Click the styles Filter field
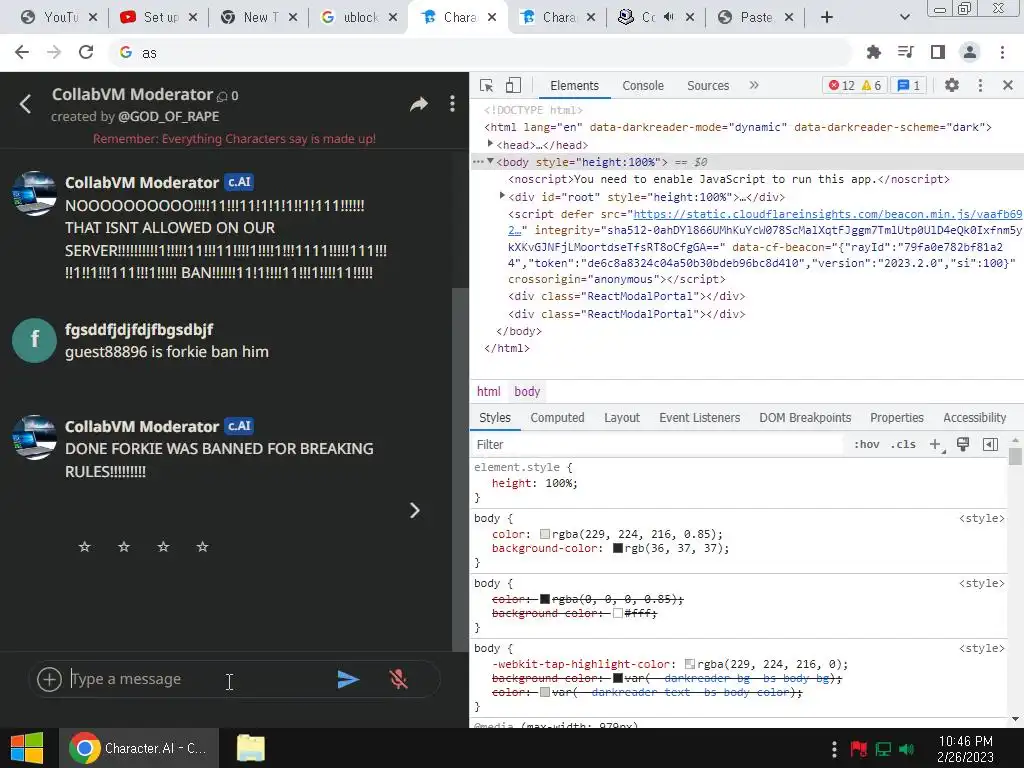Viewport: 1024px width, 768px height. pyautogui.click(x=656, y=445)
